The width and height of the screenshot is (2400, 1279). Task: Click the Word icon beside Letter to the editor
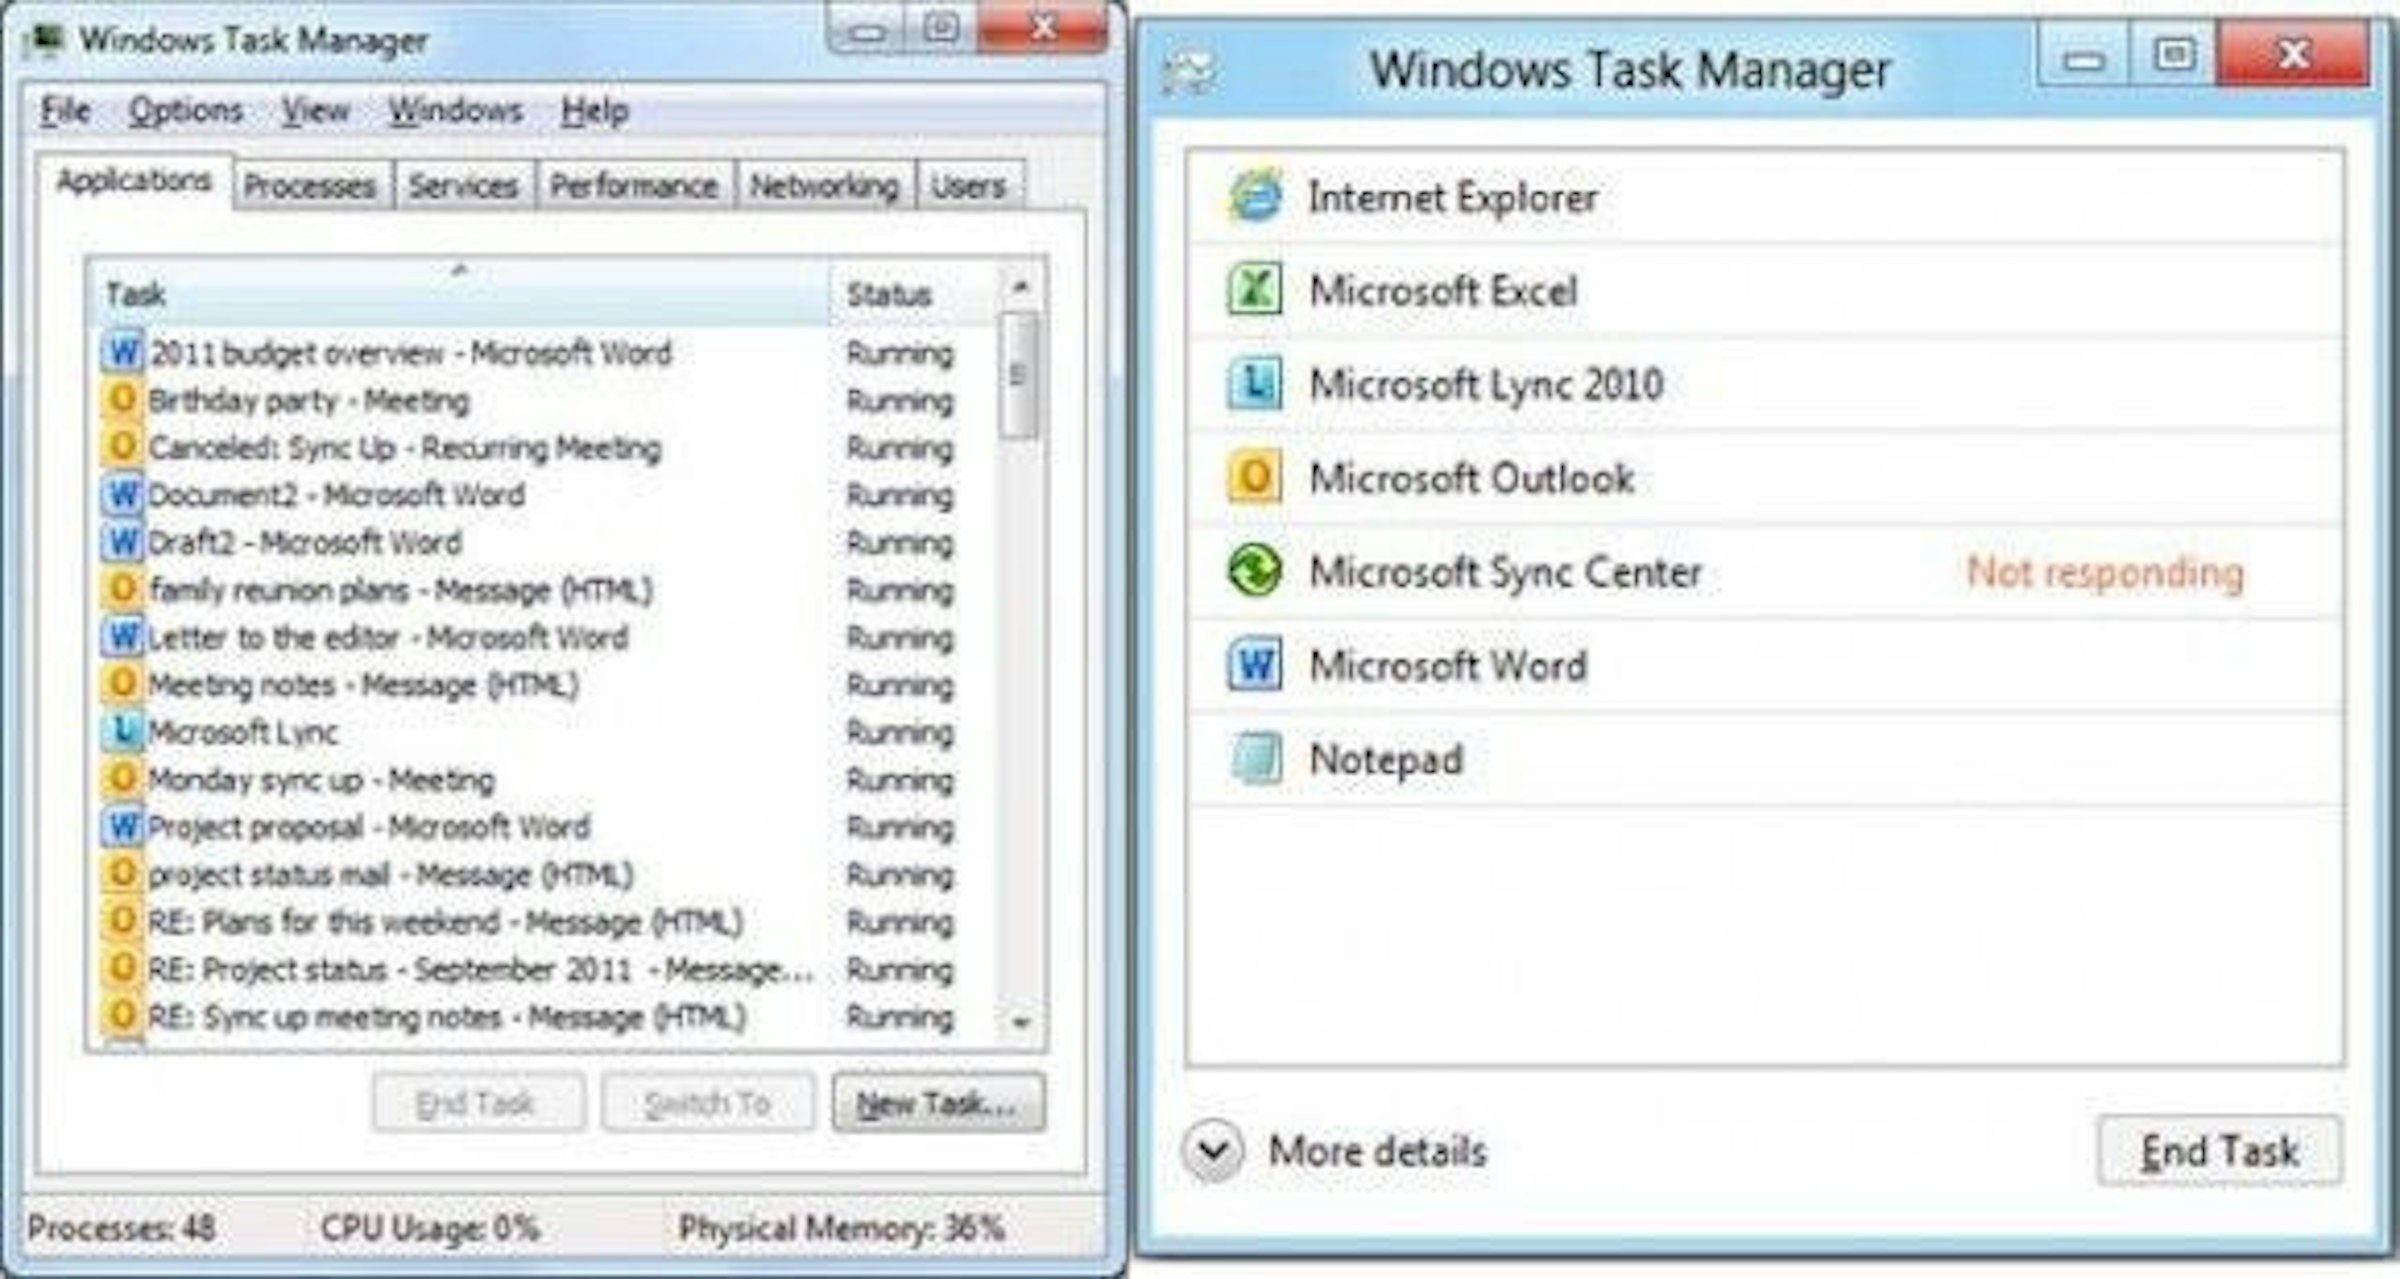[x=123, y=637]
